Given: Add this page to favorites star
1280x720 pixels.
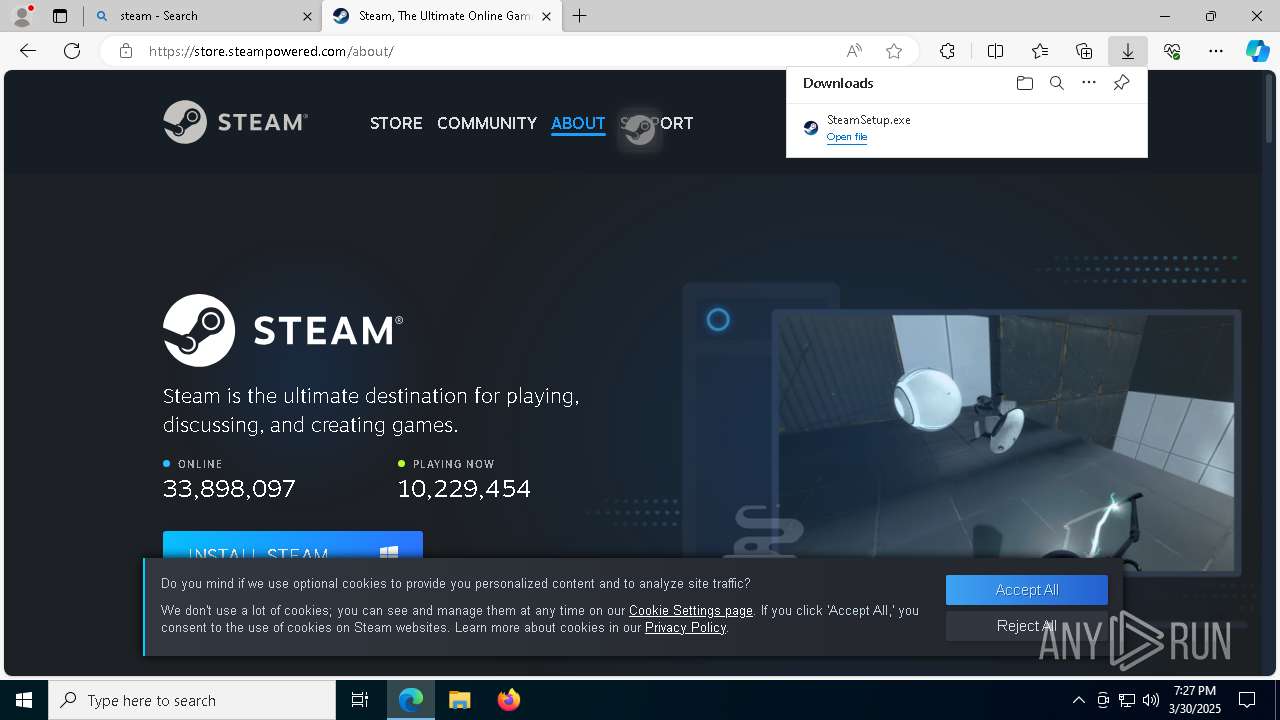Looking at the screenshot, I should coord(894,51).
